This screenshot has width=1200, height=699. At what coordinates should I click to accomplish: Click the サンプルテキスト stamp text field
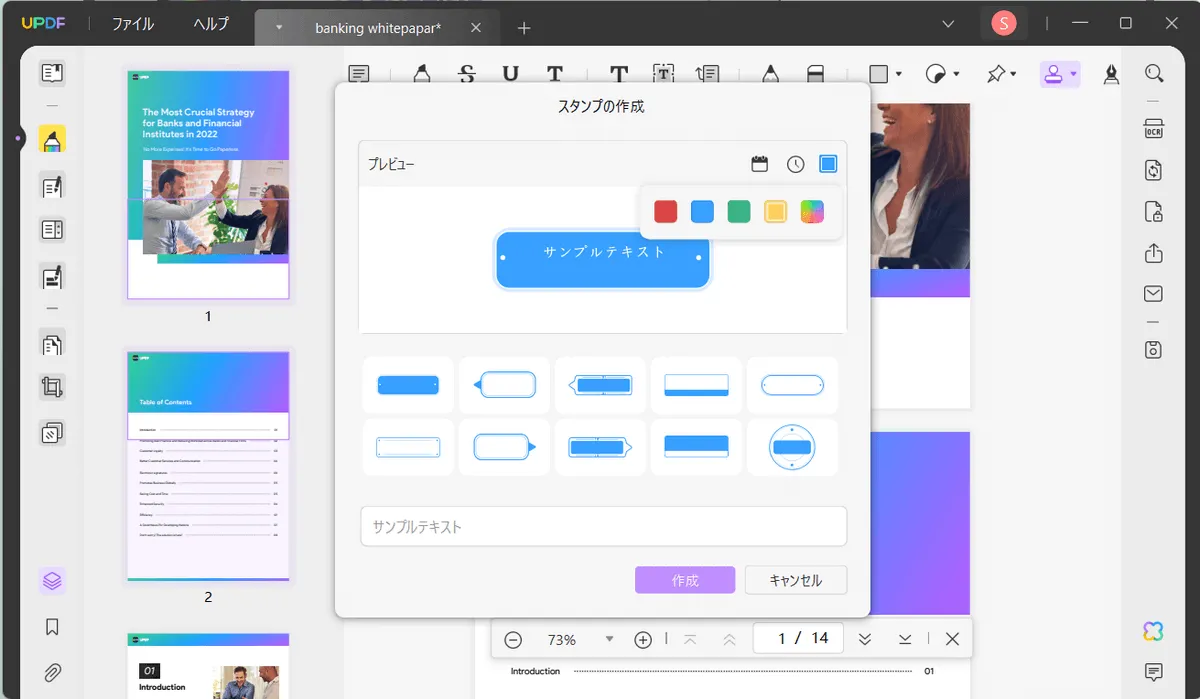[x=603, y=526]
